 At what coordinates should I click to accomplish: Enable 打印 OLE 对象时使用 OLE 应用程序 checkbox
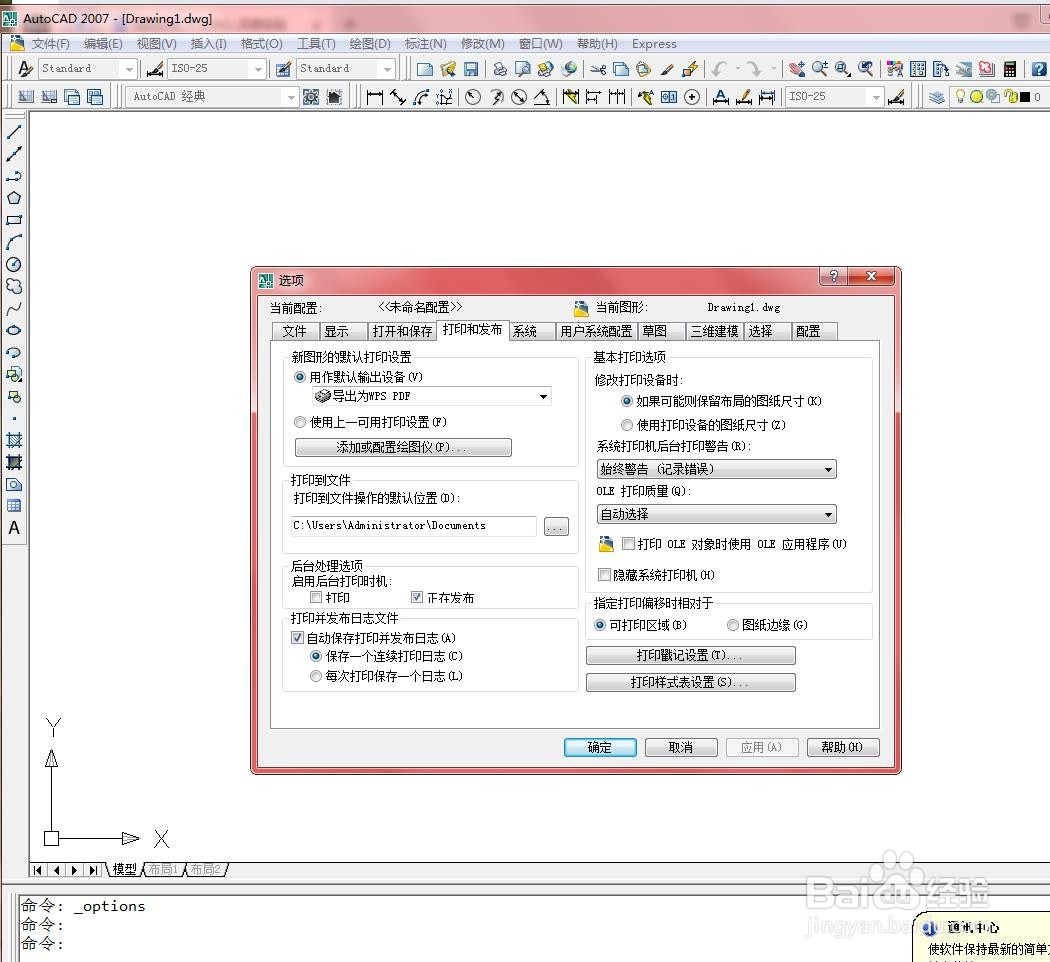tap(628, 544)
